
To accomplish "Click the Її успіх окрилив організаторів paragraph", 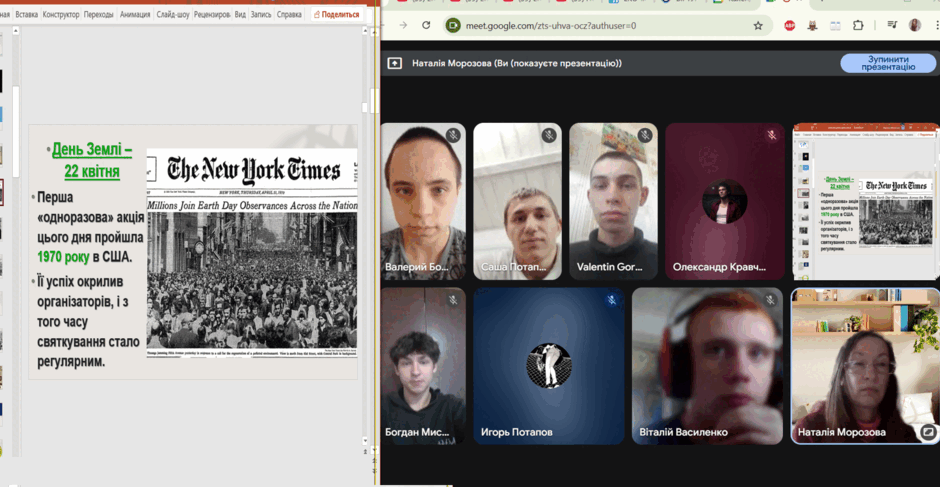I will point(89,321).
